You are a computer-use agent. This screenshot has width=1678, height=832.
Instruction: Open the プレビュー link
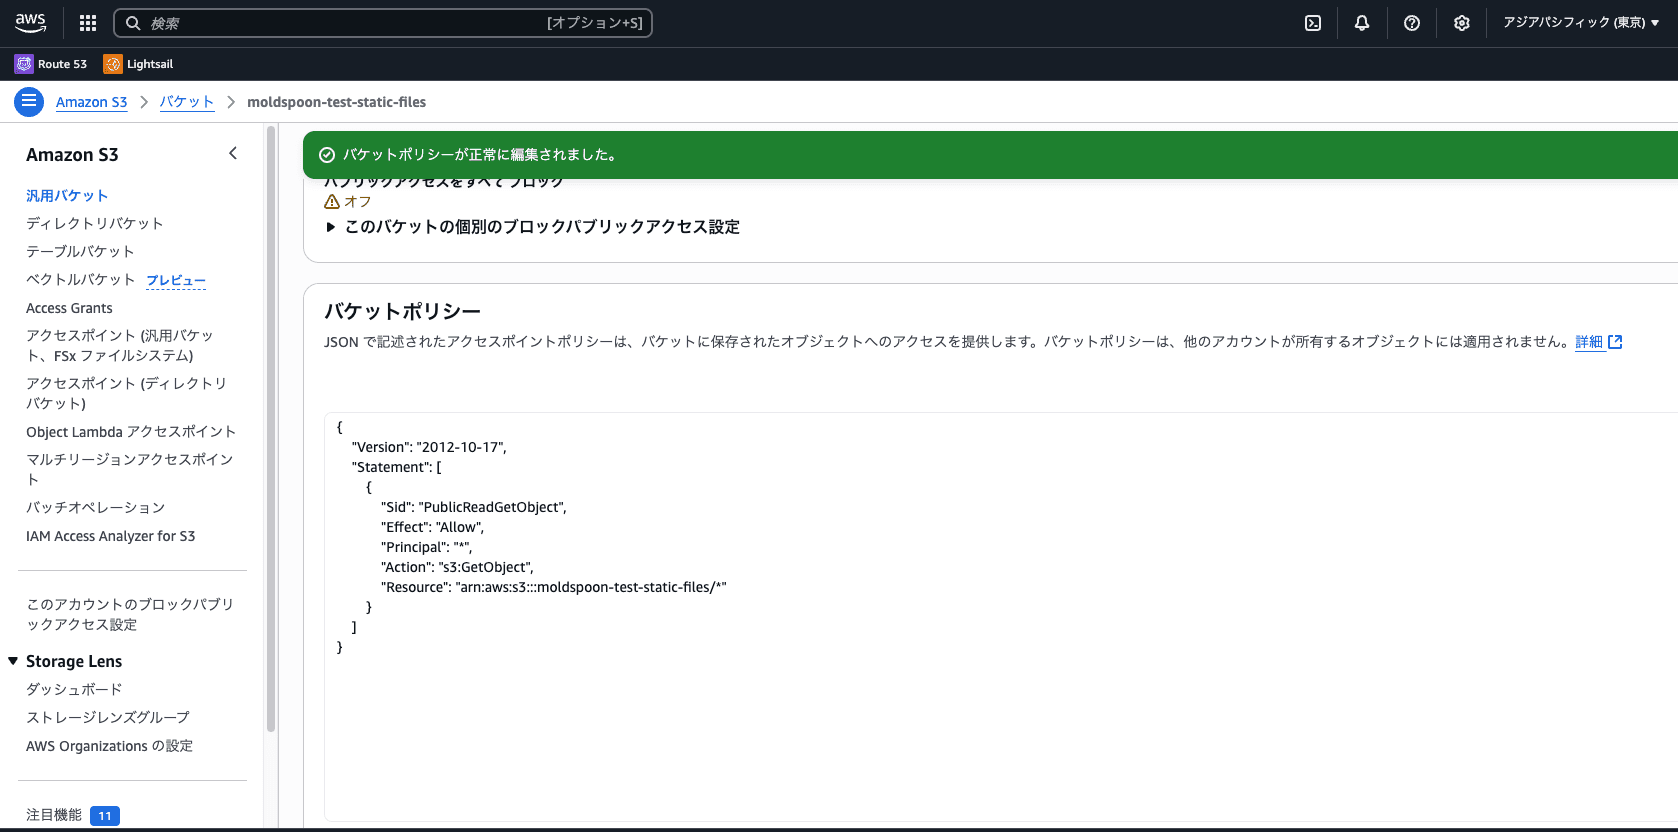point(176,281)
